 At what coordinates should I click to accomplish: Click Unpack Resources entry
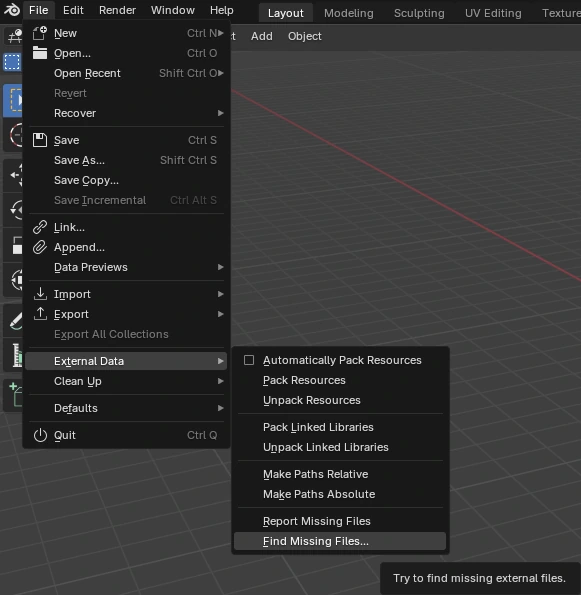[340, 400]
